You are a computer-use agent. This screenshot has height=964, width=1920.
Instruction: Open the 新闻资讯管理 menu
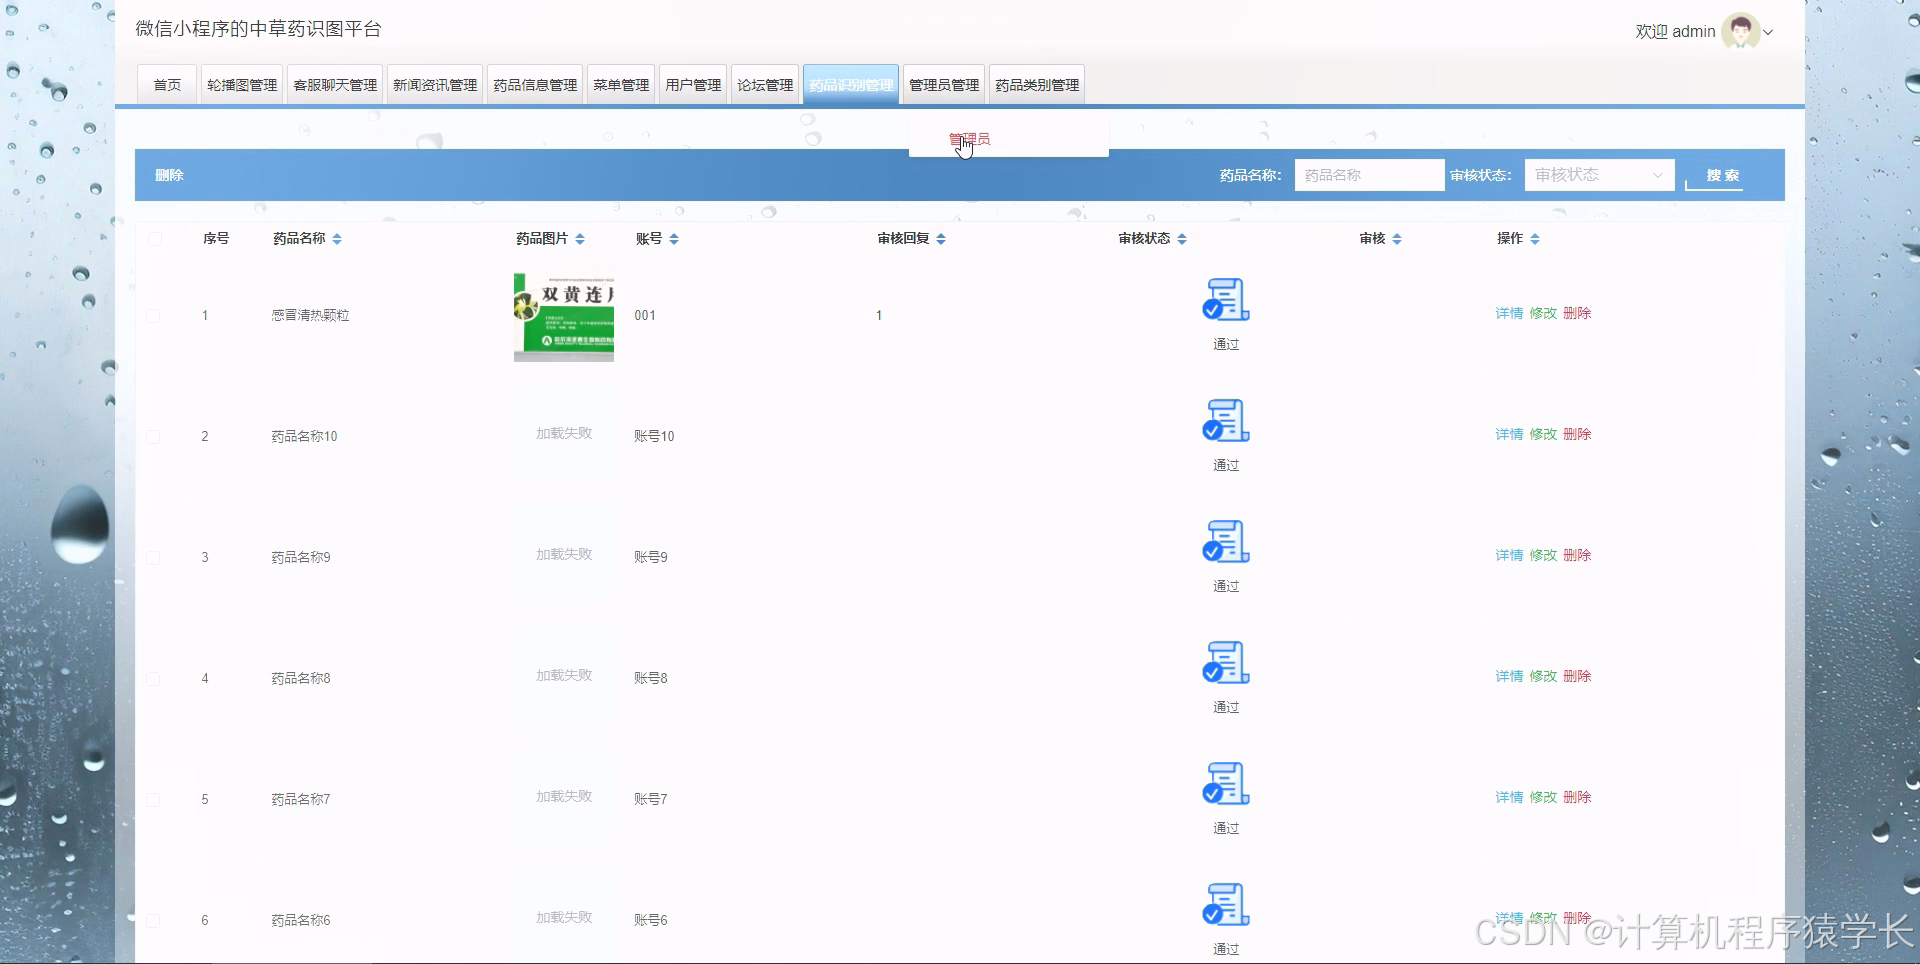click(435, 85)
